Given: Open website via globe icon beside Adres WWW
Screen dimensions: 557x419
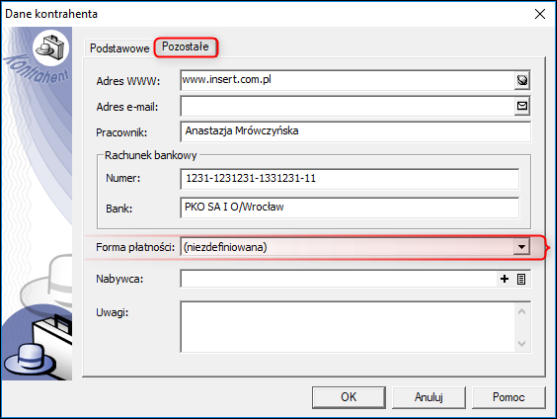Looking at the screenshot, I should pyautogui.click(x=522, y=80).
